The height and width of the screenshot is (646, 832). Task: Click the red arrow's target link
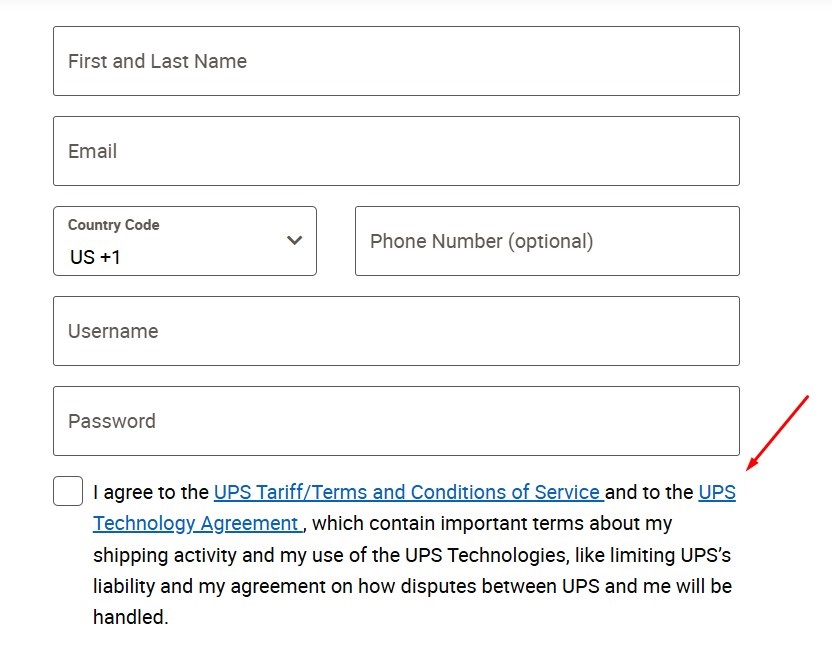(x=716, y=492)
